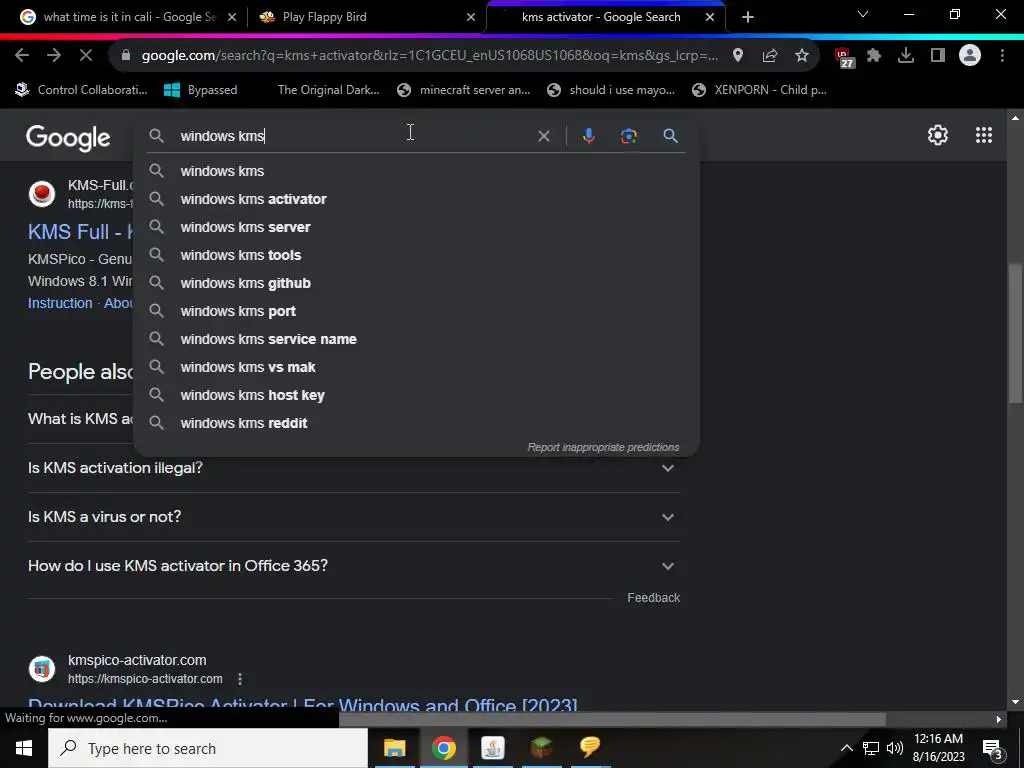Open Chrome downloads icon

coord(906,56)
